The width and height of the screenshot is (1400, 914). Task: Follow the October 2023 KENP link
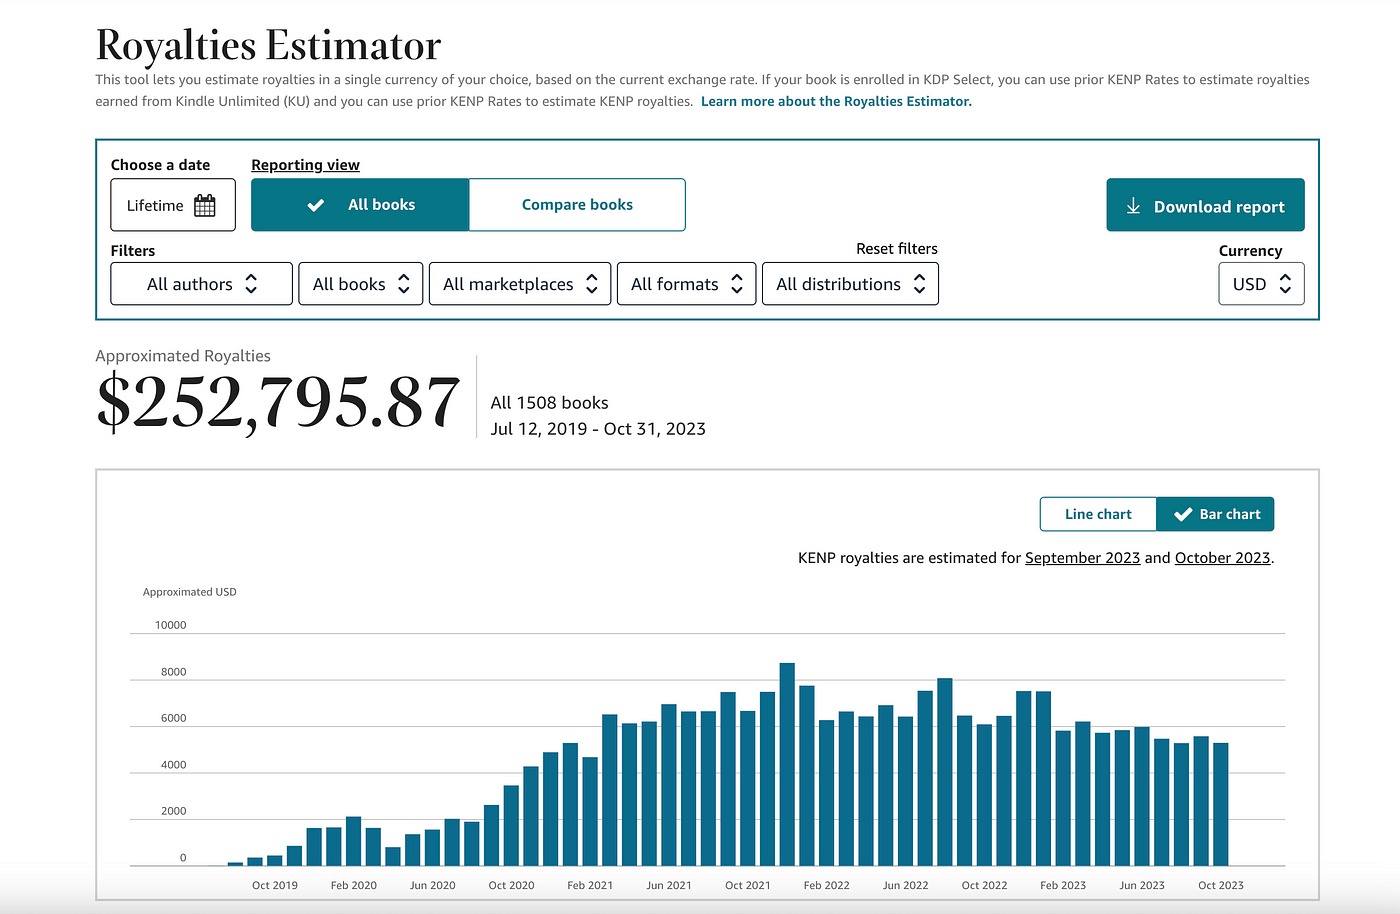click(x=1222, y=558)
